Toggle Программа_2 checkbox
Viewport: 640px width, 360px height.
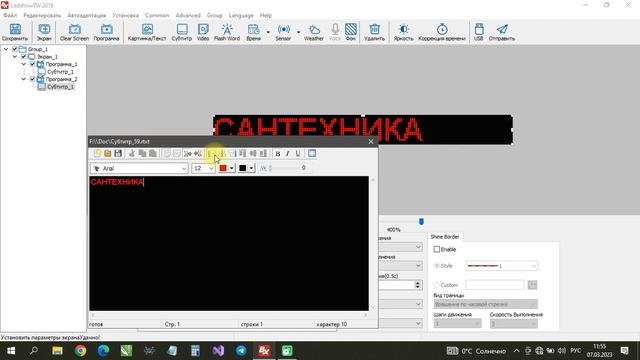33,79
